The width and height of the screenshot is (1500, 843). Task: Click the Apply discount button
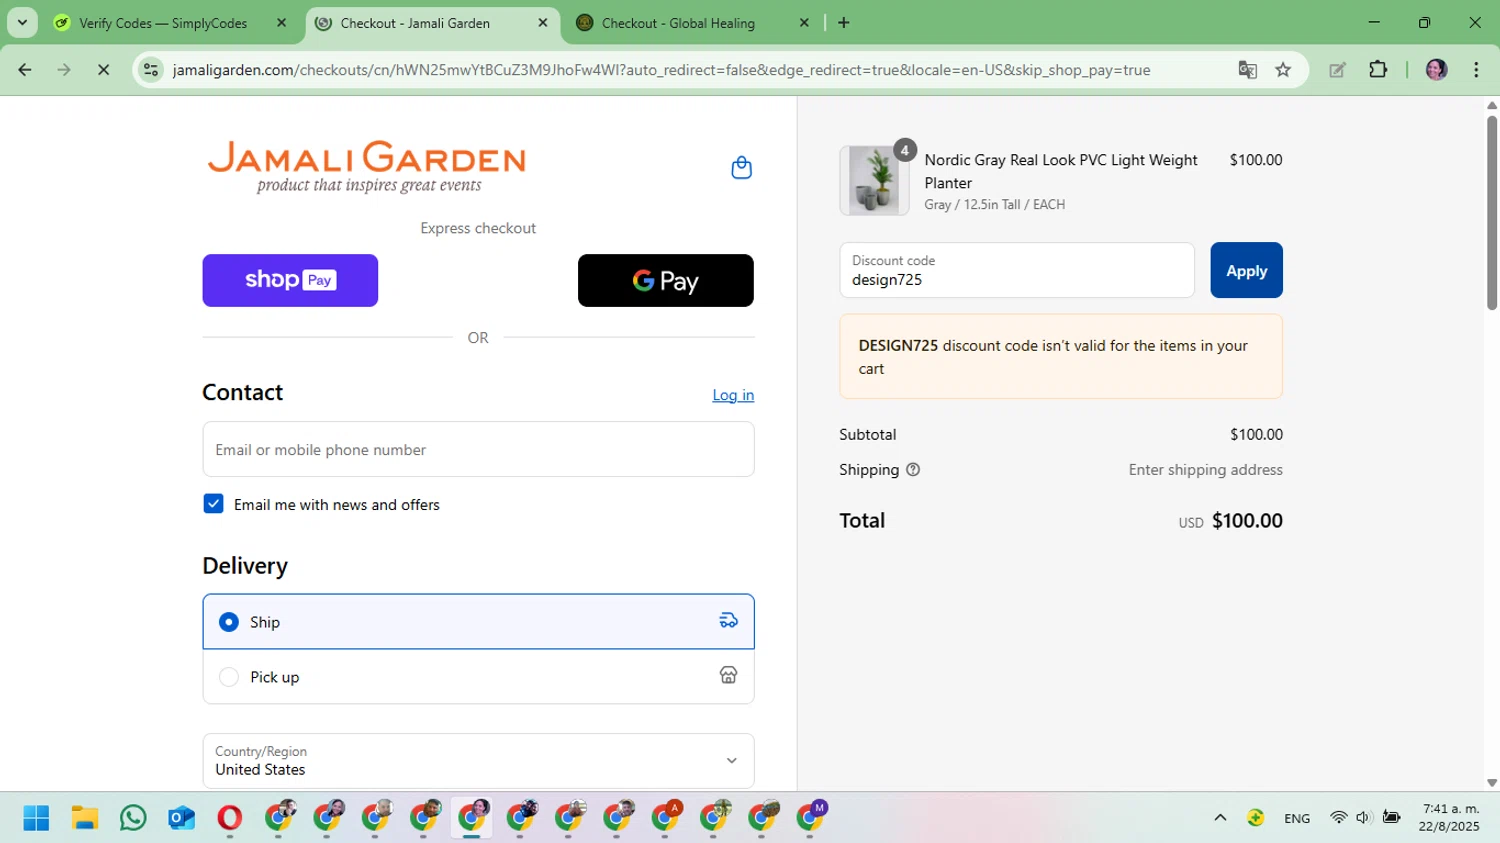click(x=1246, y=270)
